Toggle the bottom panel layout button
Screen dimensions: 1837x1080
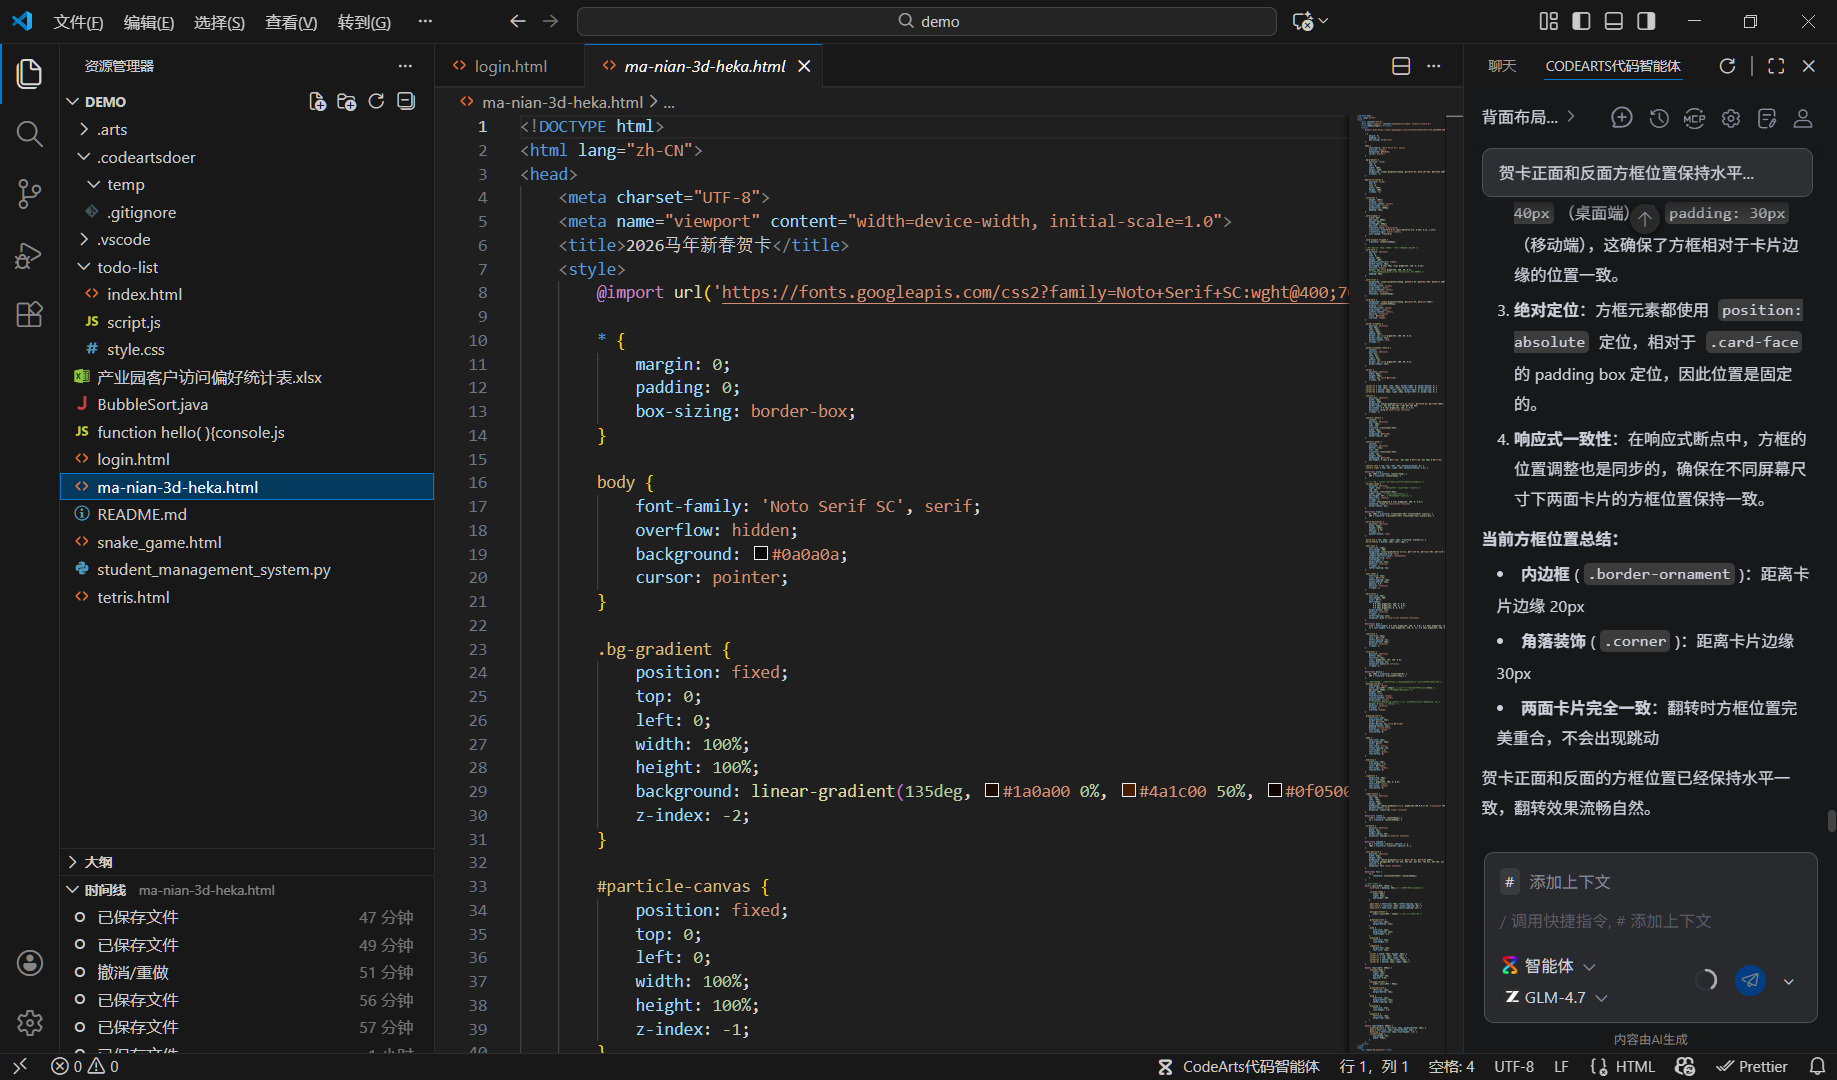pos(1614,21)
